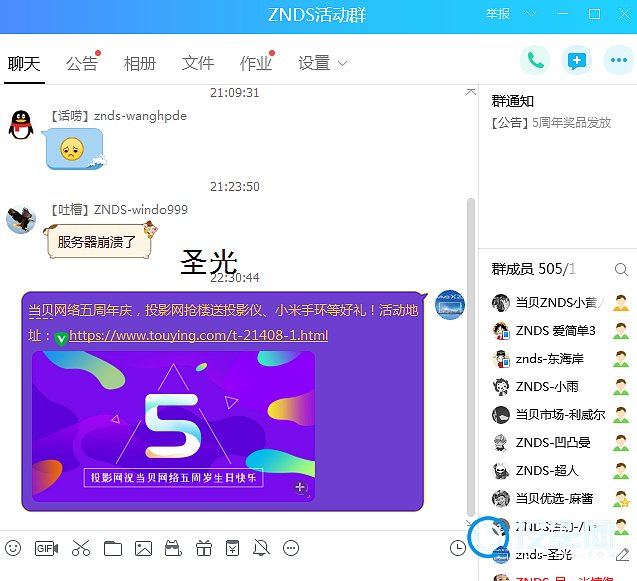Select member znds-圣光
Viewport: 637px width, 581px height.
(x=560, y=555)
